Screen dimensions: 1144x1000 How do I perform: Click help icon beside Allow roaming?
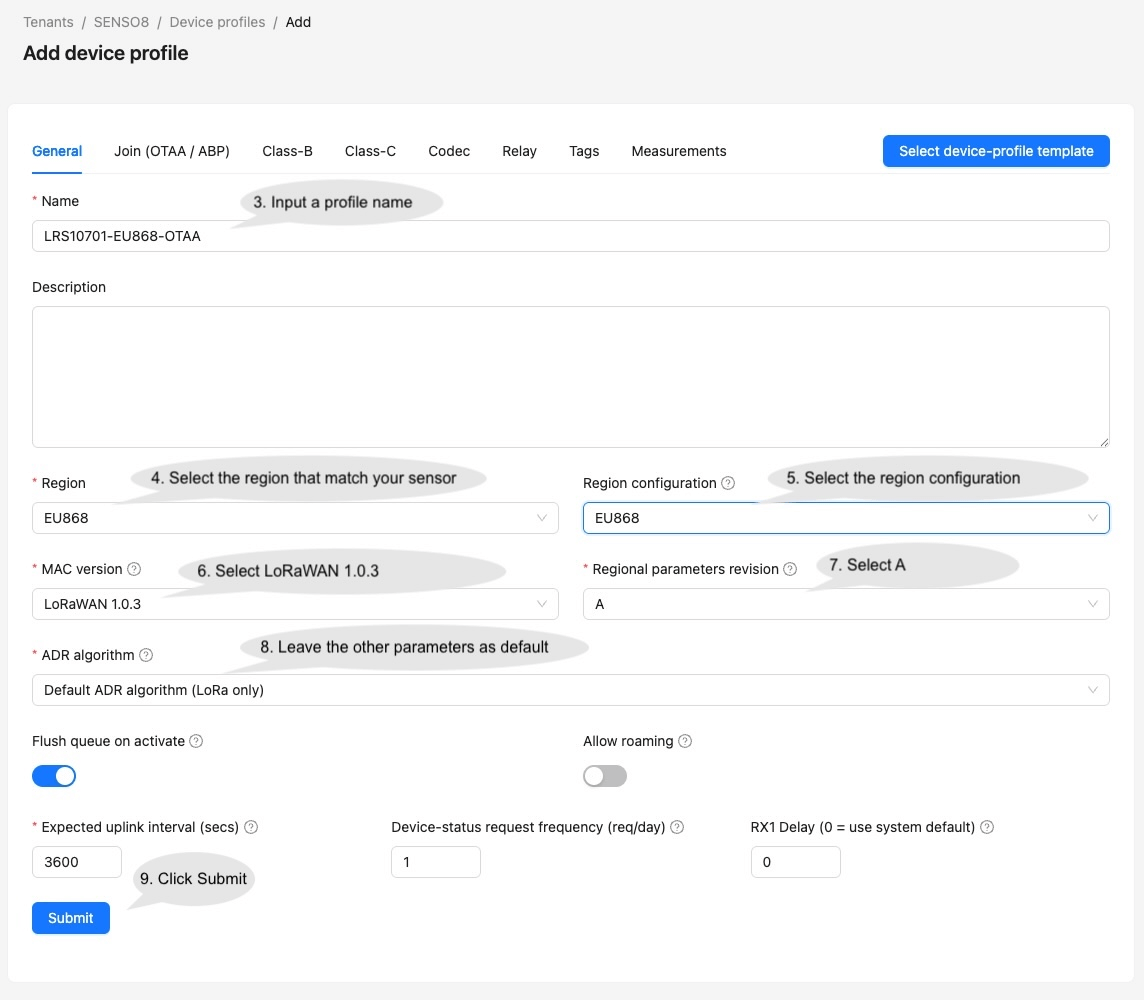[x=685, y=741]
